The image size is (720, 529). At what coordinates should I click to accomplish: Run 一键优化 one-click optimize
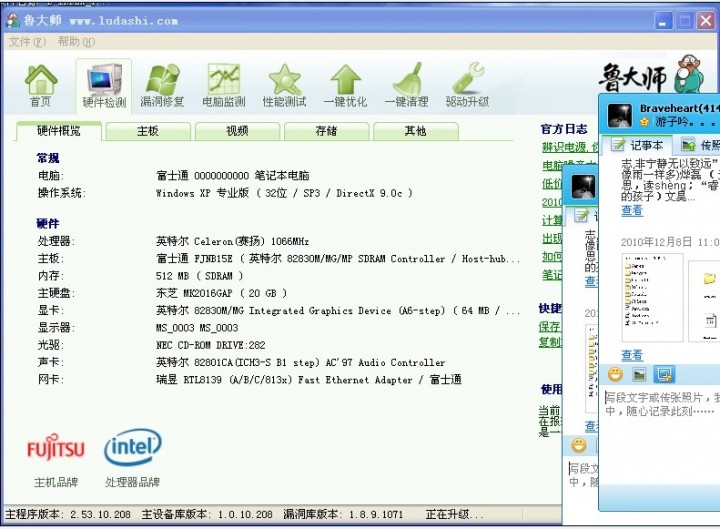(346, 84)
